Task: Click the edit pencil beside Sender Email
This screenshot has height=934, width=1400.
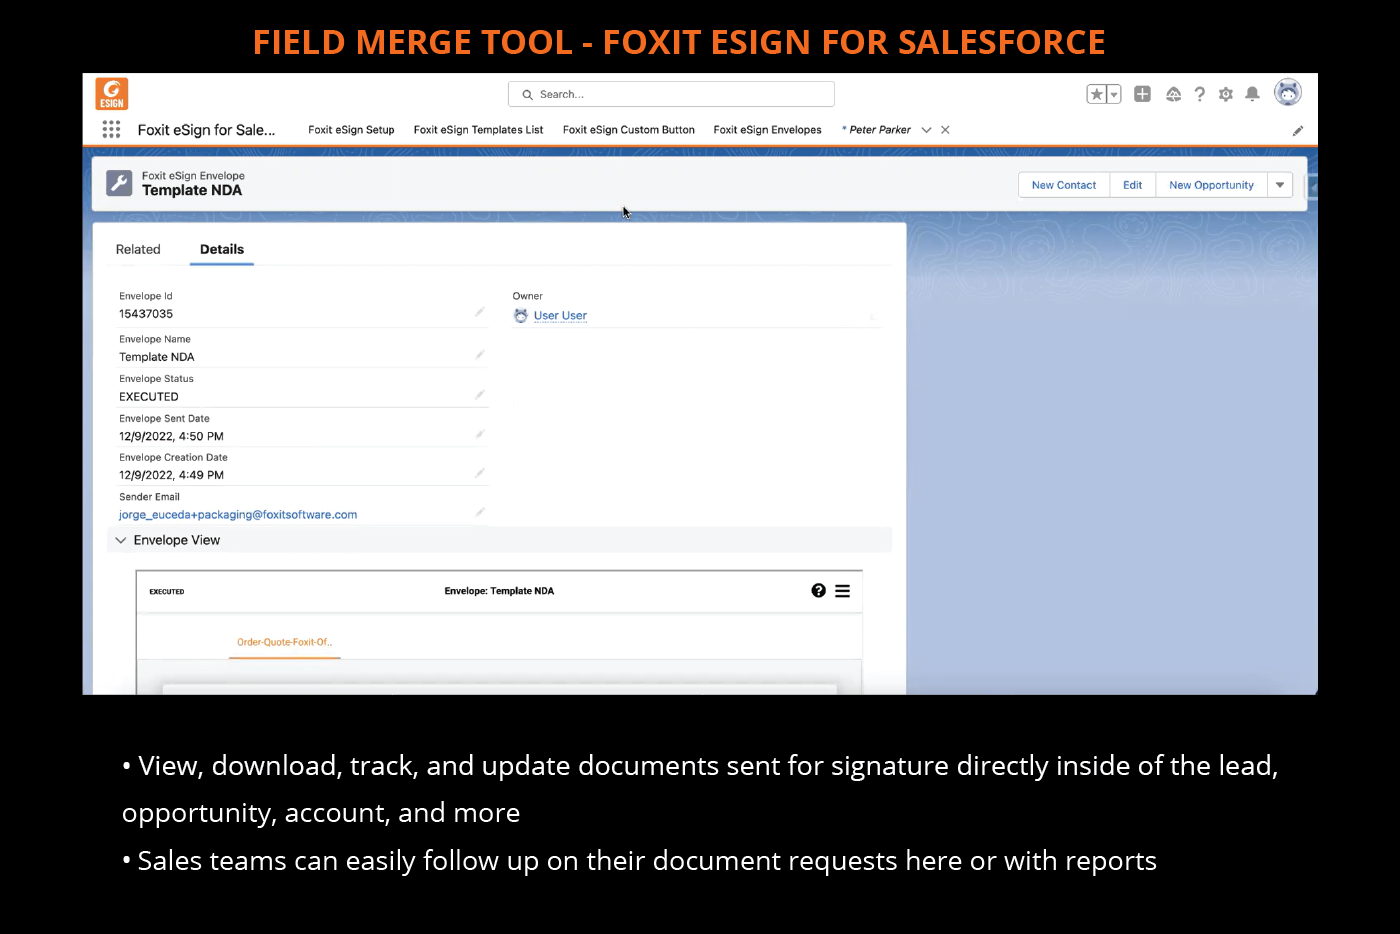Action: click(x=479, y=511)
